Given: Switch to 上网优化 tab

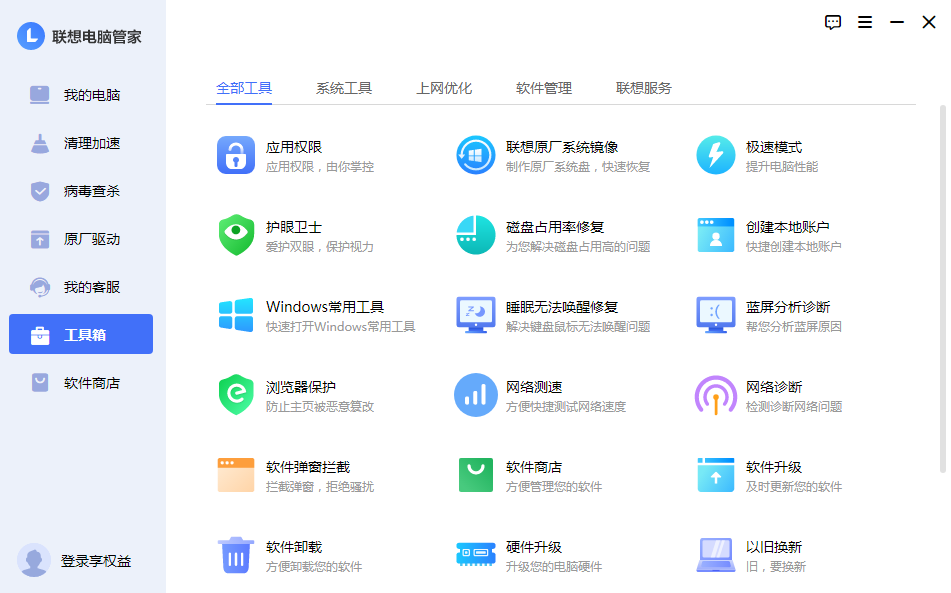Looking at the screenshot, I should pos(444,89).
